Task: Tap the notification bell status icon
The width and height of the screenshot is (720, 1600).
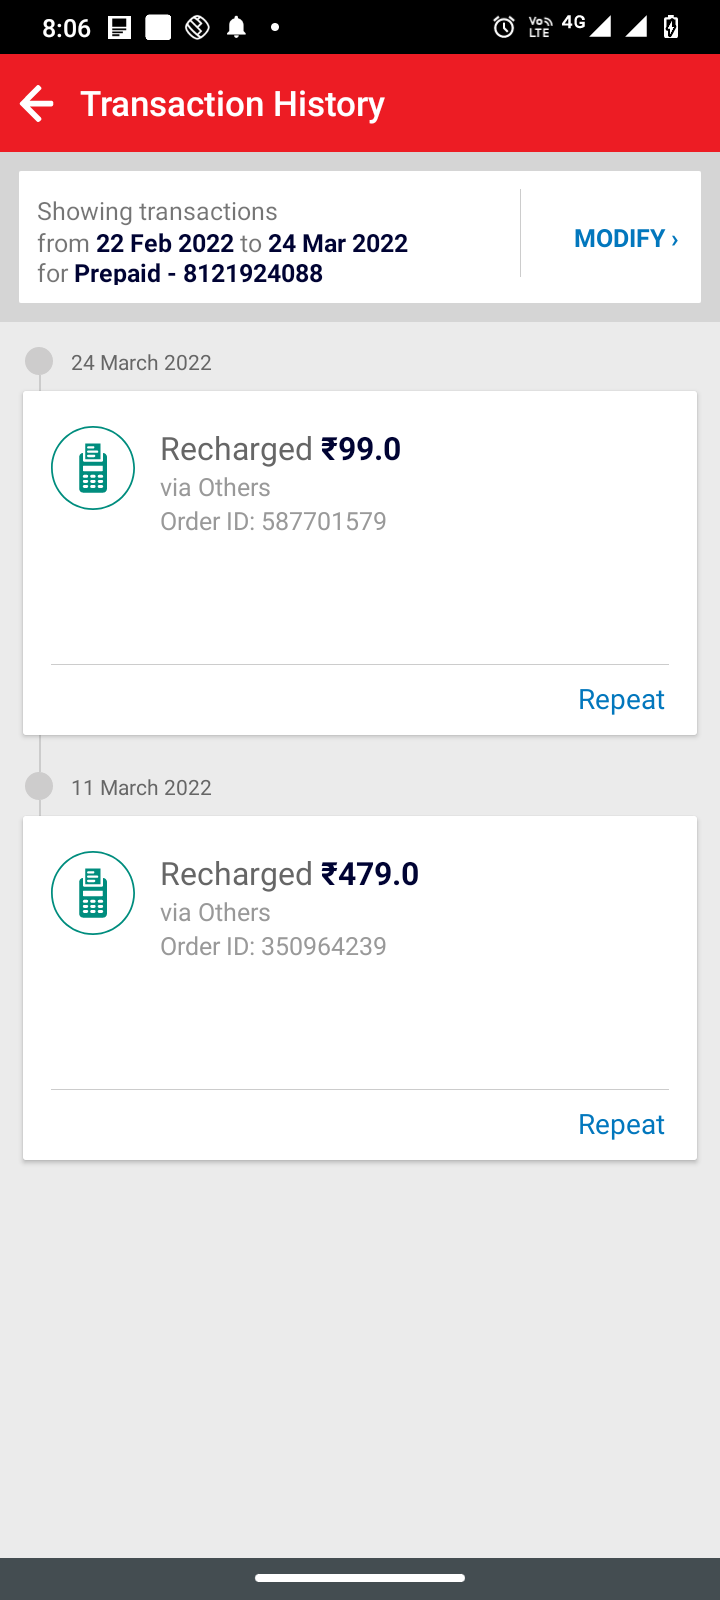Action: (236, 27)
